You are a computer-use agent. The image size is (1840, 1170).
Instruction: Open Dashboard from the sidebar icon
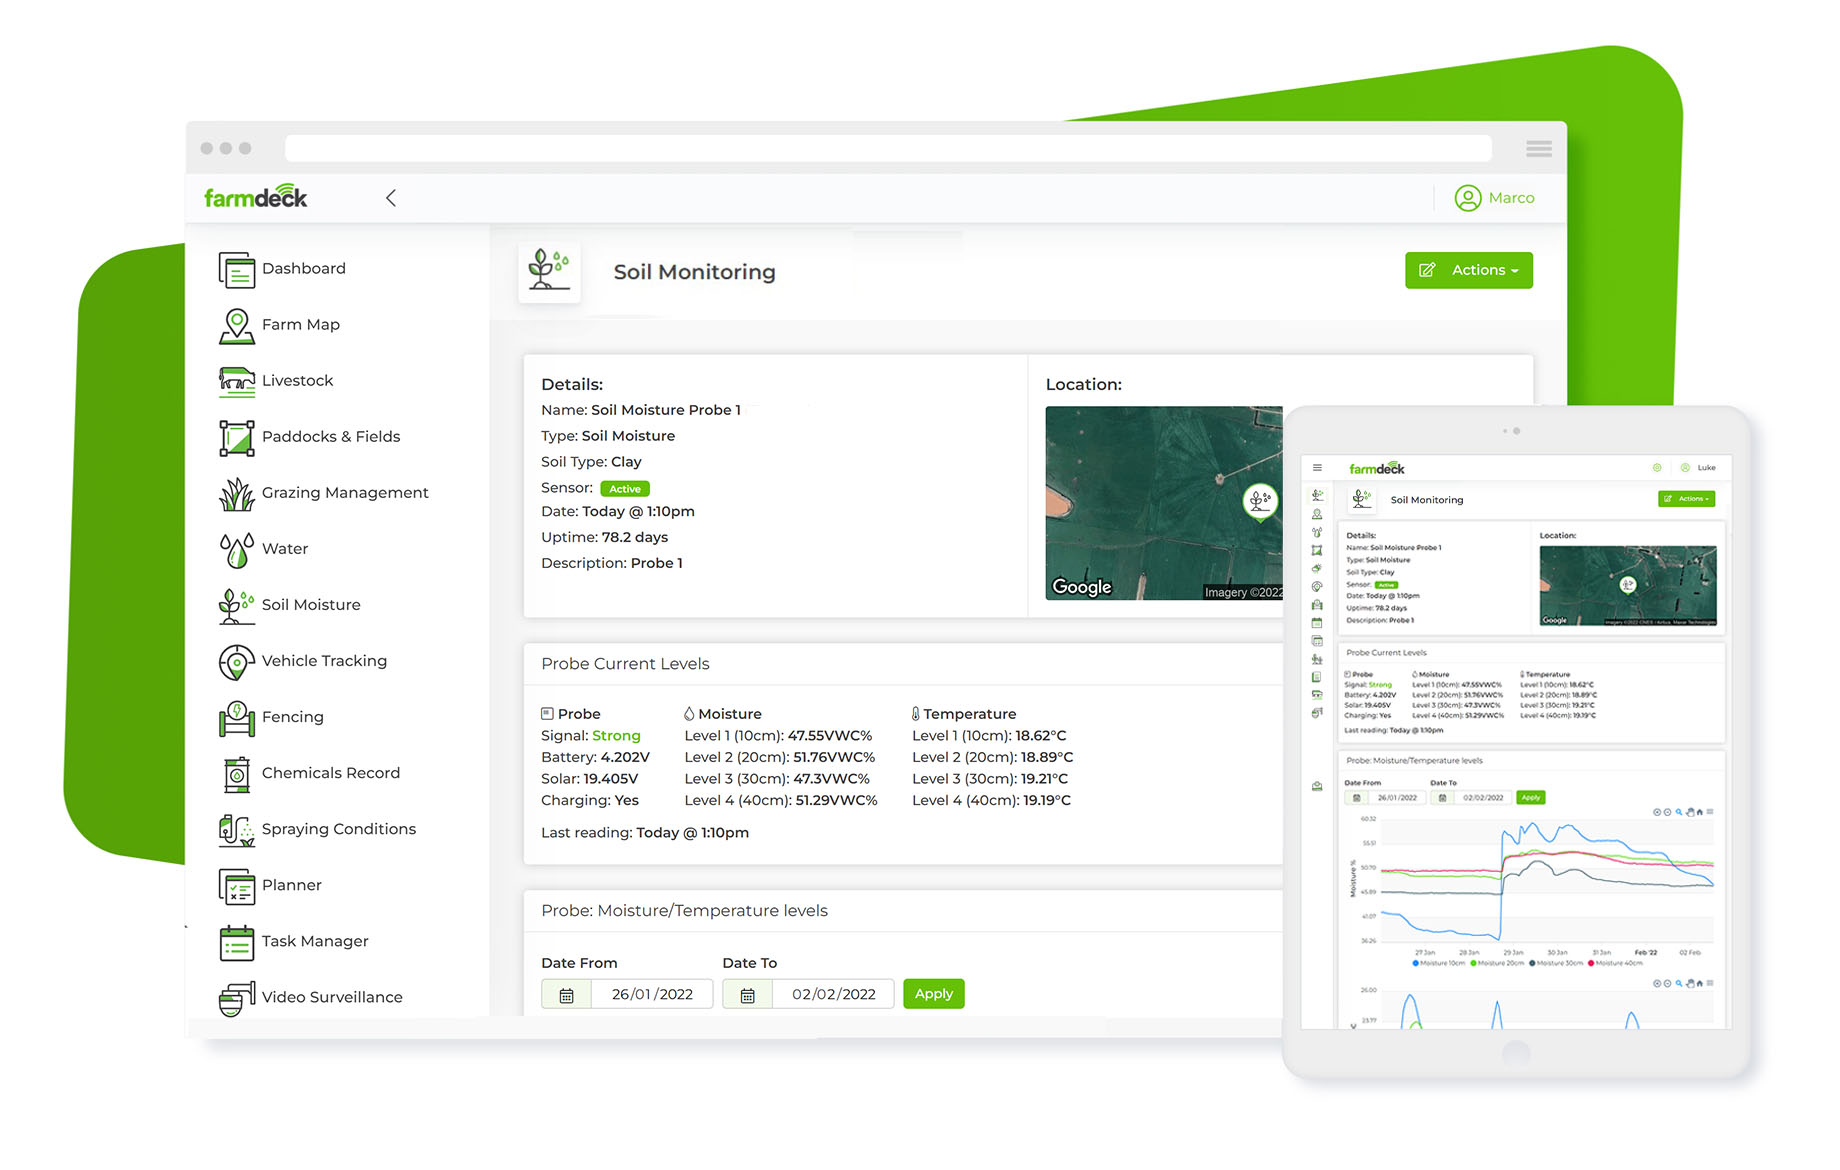click(x=237, y=269)
